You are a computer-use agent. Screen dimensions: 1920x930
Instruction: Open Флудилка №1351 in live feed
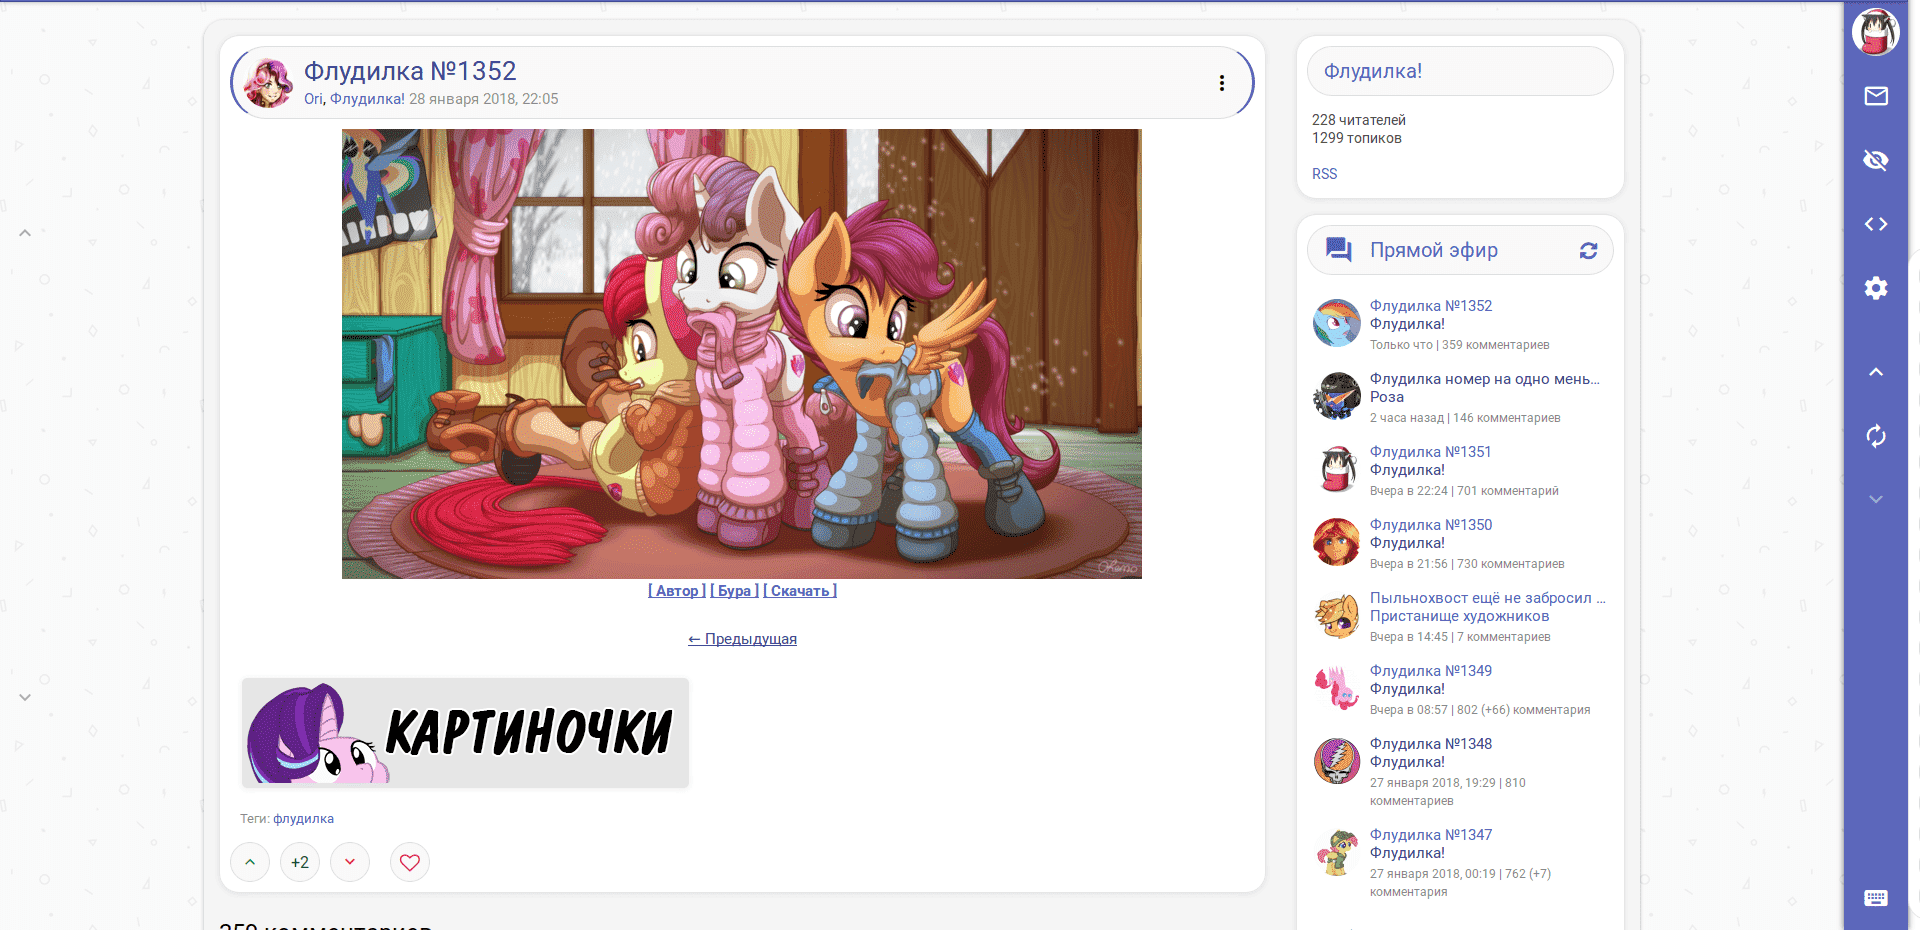[1430, 452]
